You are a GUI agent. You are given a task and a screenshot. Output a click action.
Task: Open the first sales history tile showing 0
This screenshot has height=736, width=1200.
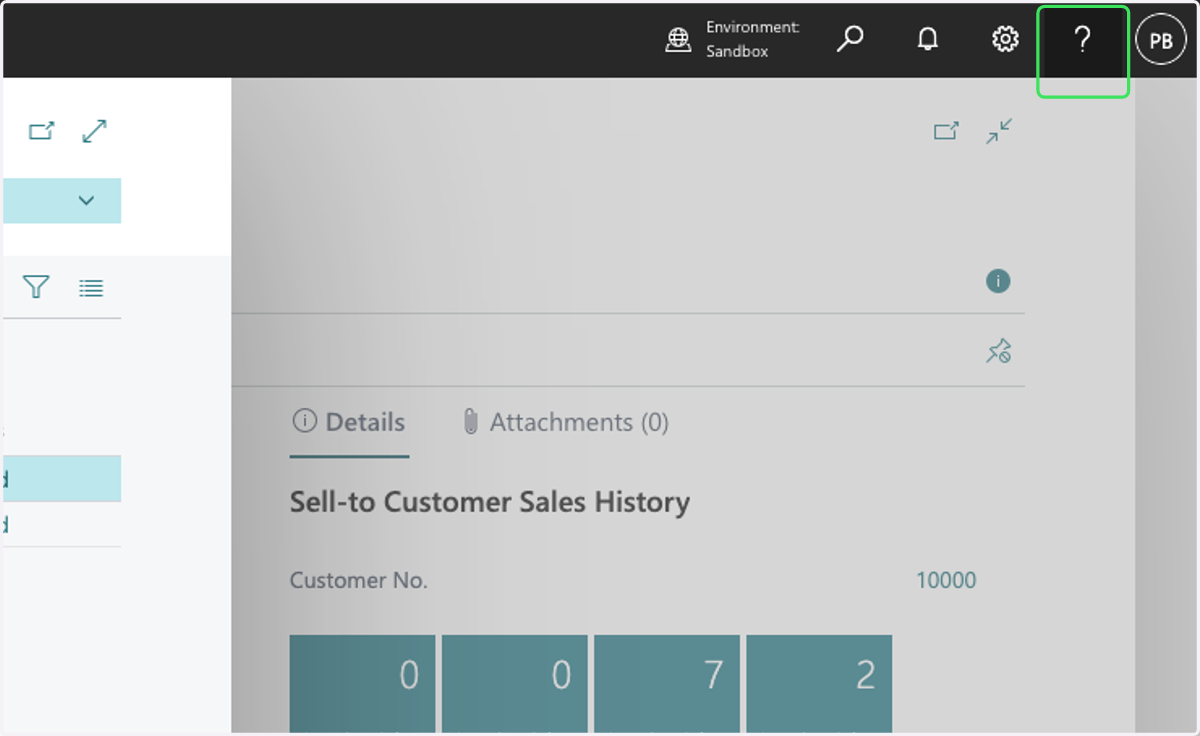pos(363,684)
